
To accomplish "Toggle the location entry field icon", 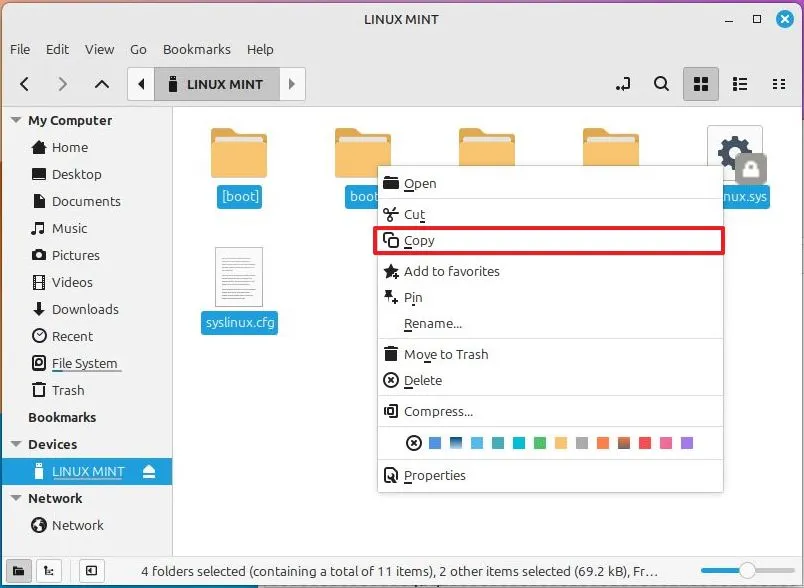I will tap(622, 84).
